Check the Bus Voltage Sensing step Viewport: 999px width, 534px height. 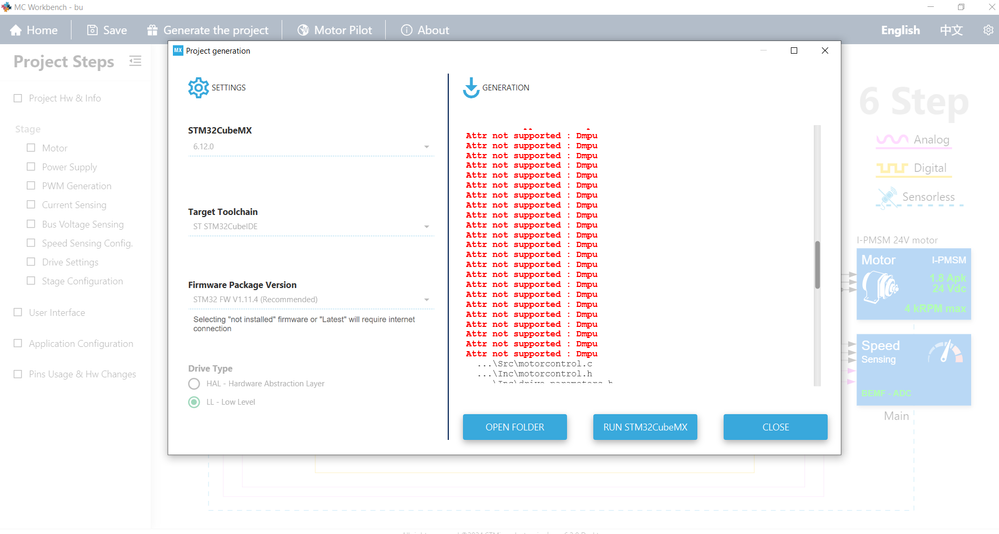31,224
